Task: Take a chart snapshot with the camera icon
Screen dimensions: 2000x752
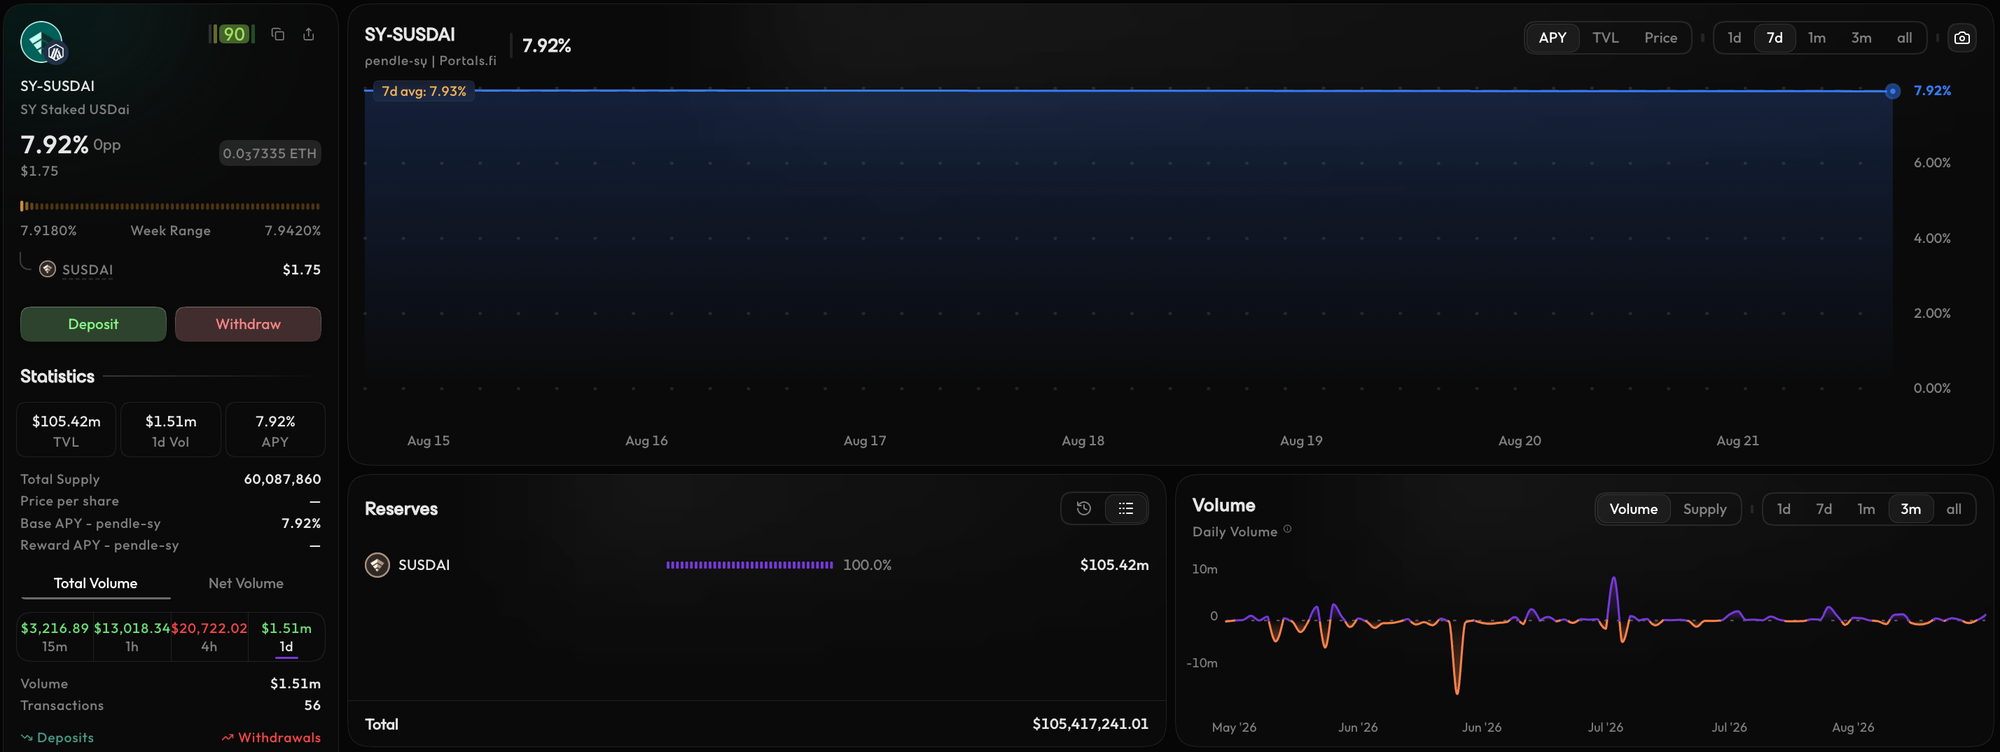Action: coord(1962,38)
